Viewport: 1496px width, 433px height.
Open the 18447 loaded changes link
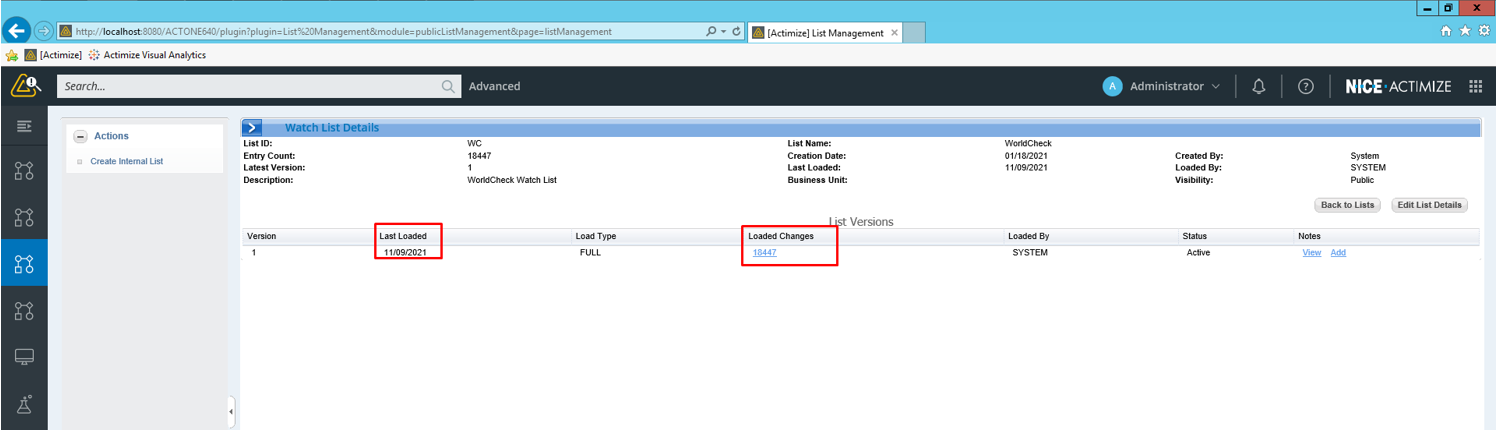tap(765, 252)
